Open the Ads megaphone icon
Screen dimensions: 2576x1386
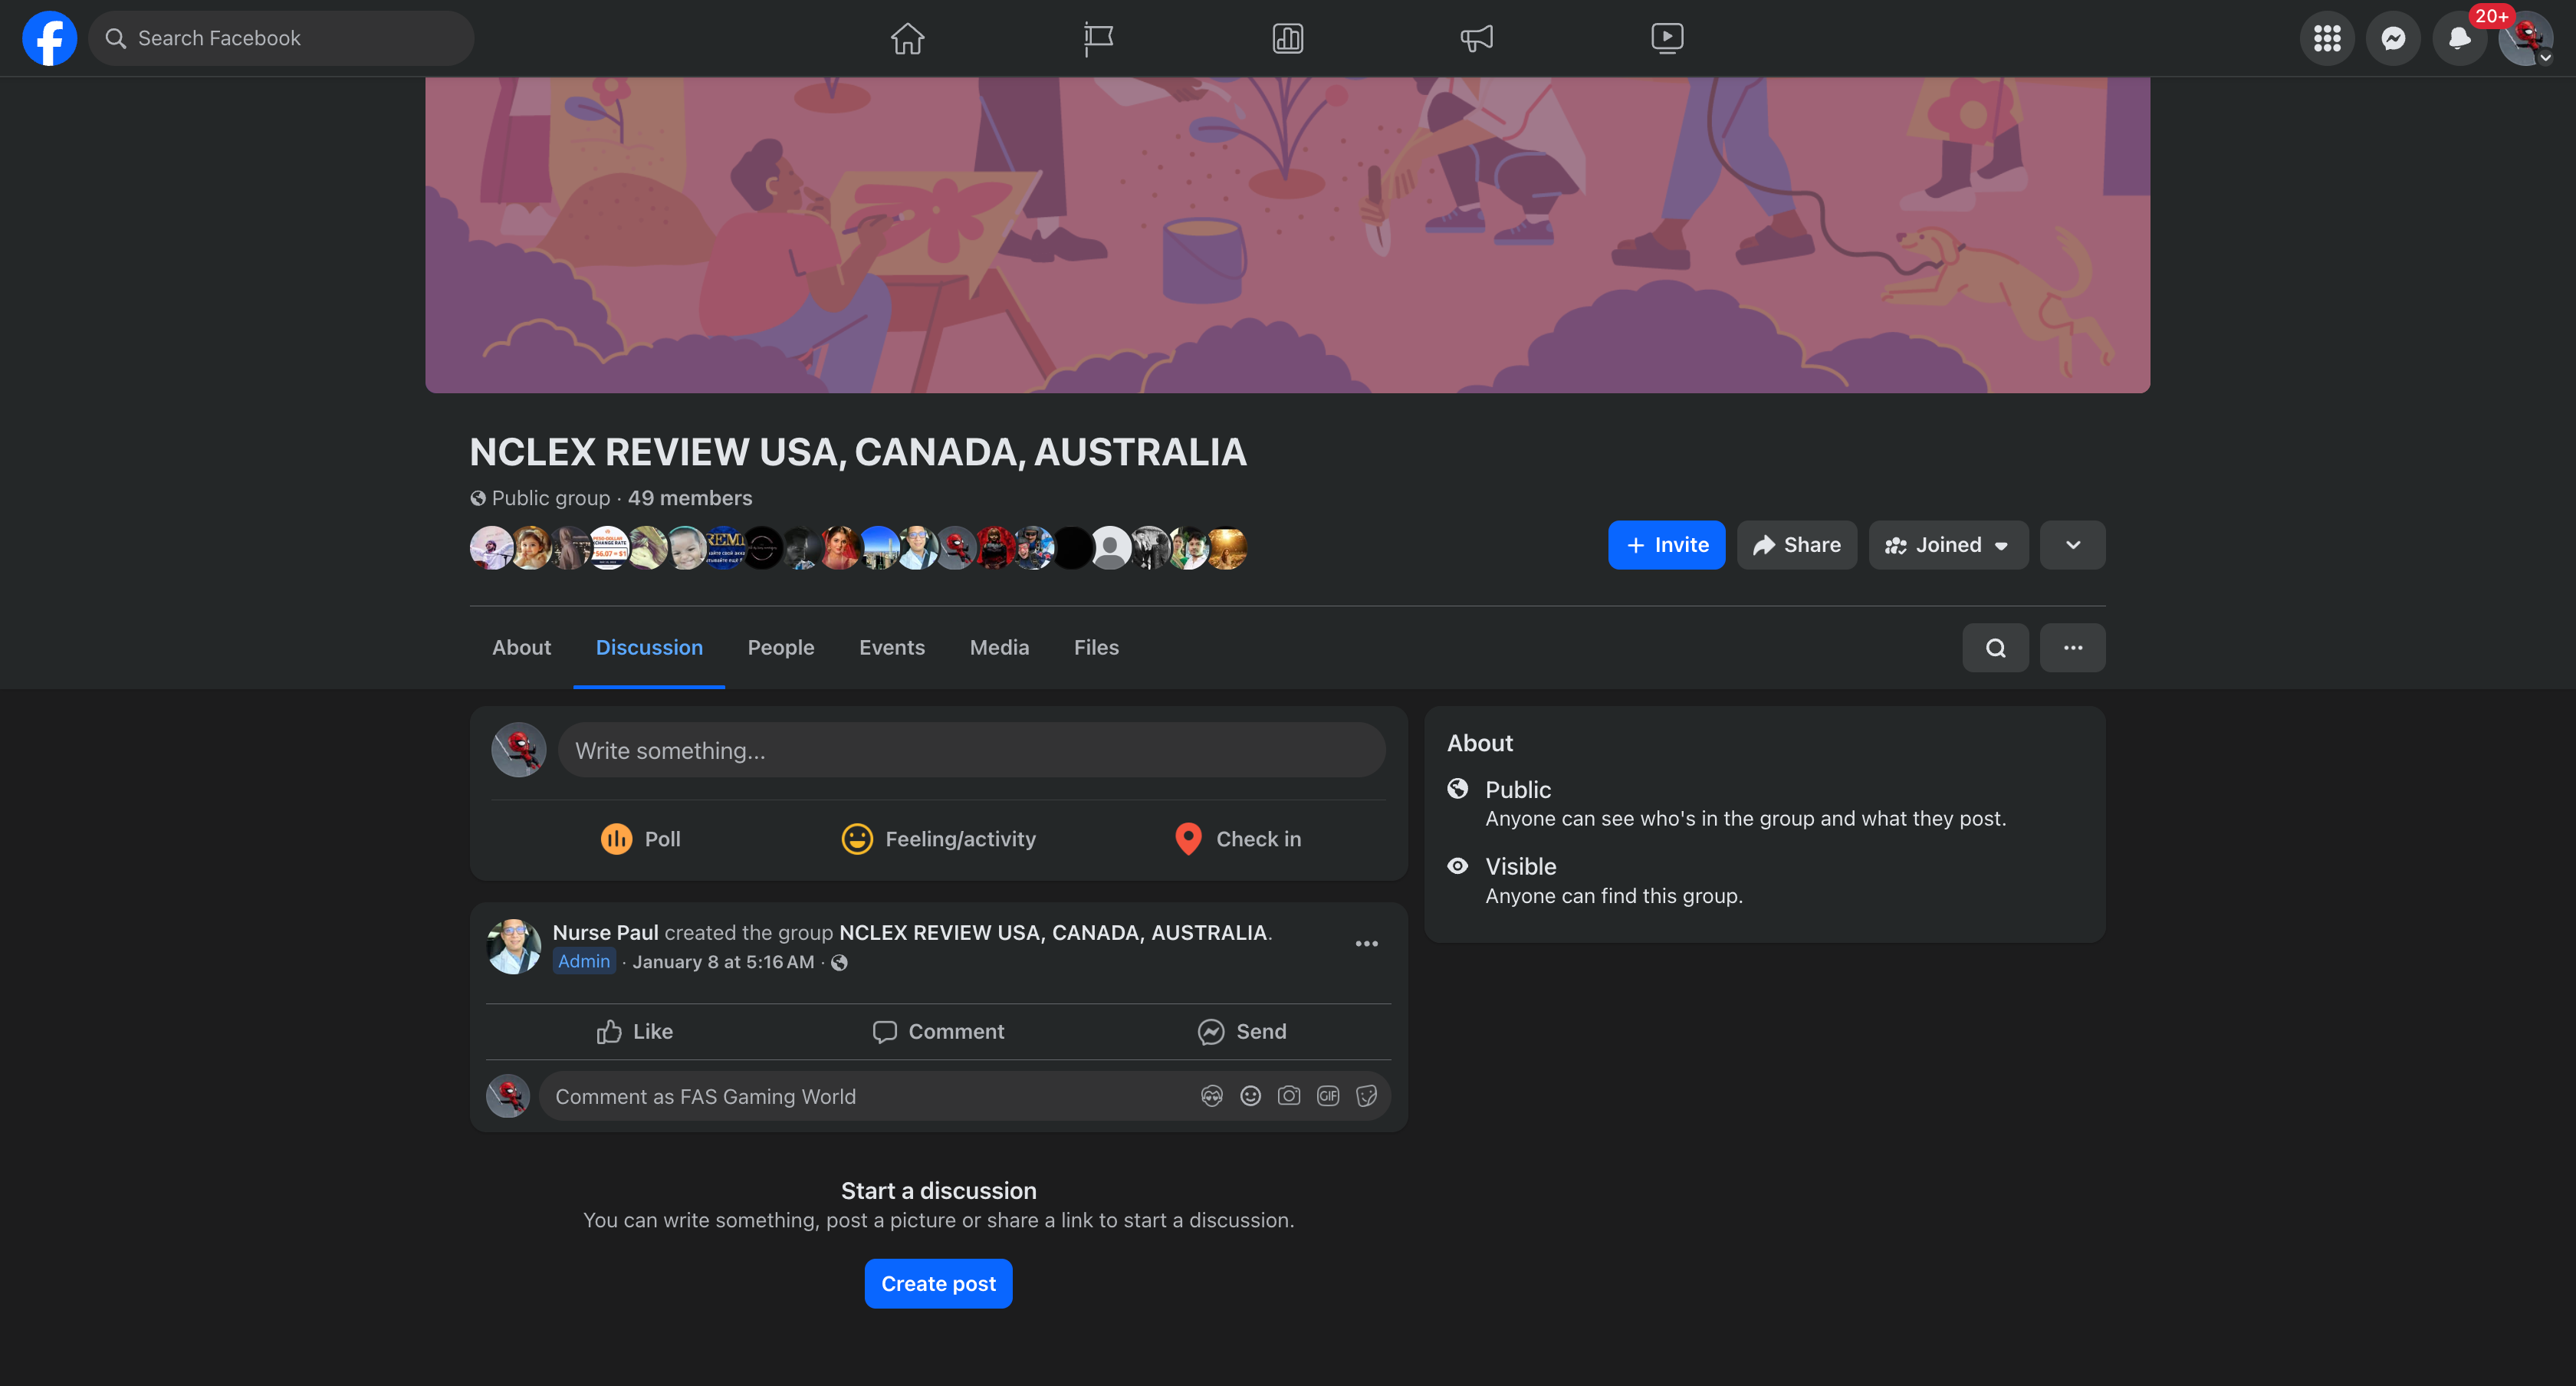1477,38
